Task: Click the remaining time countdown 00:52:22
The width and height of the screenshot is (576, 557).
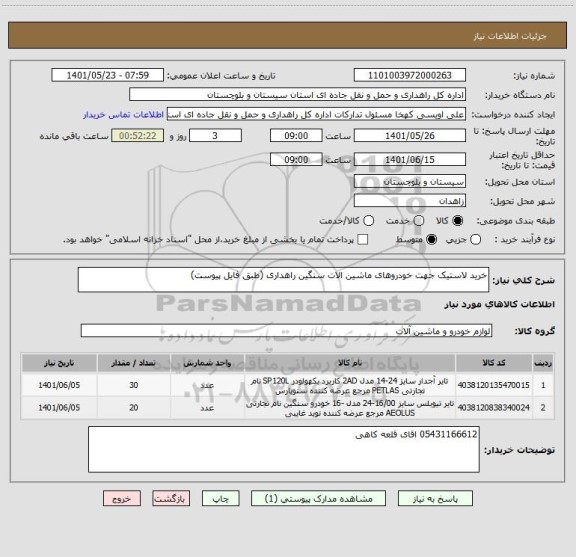Action: tap(138, 136)
